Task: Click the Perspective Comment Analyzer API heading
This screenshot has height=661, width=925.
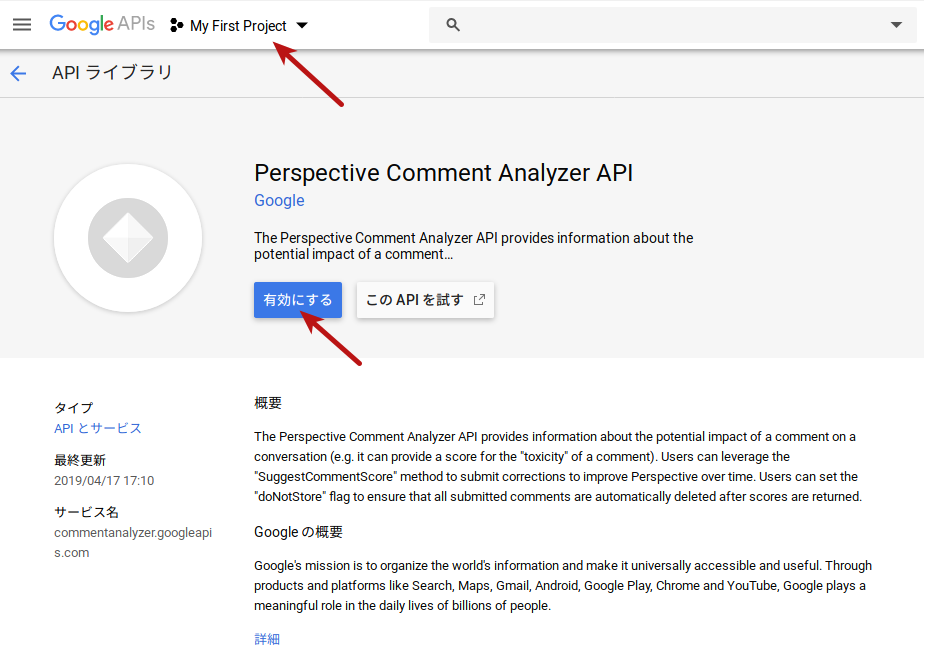Action: pos(443,172)
